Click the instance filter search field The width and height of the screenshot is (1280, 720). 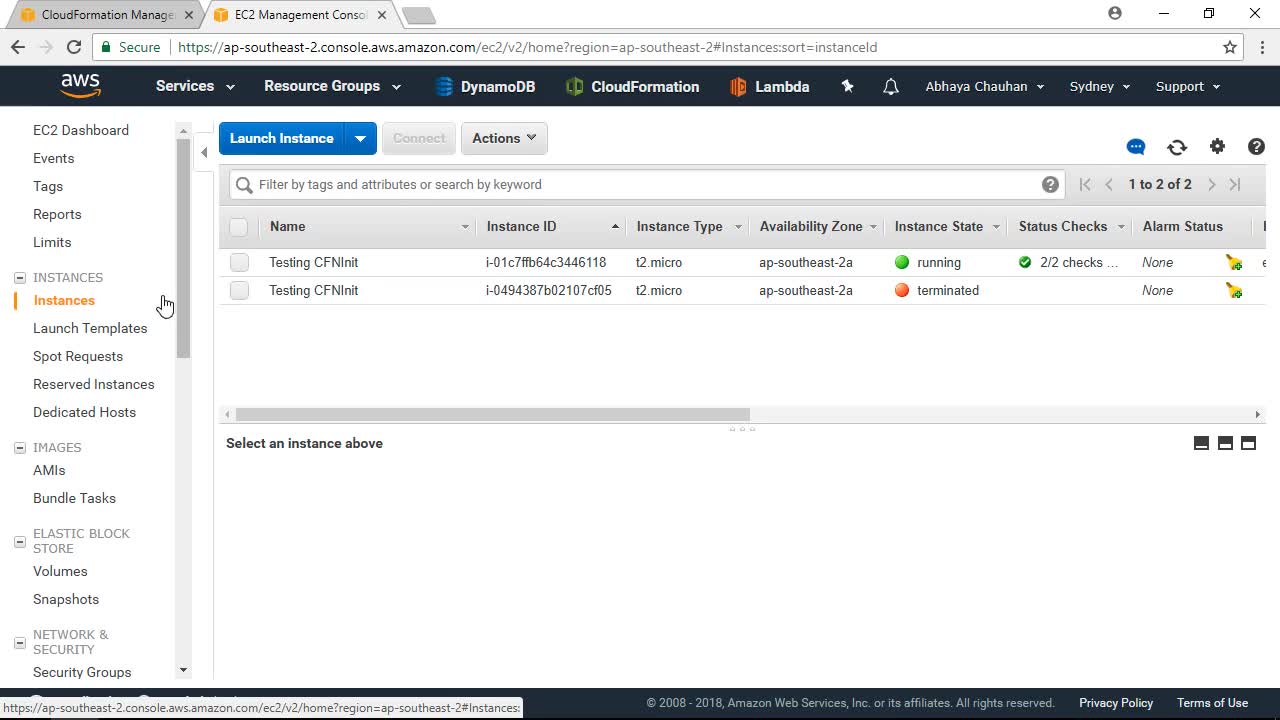pos(646,184)
